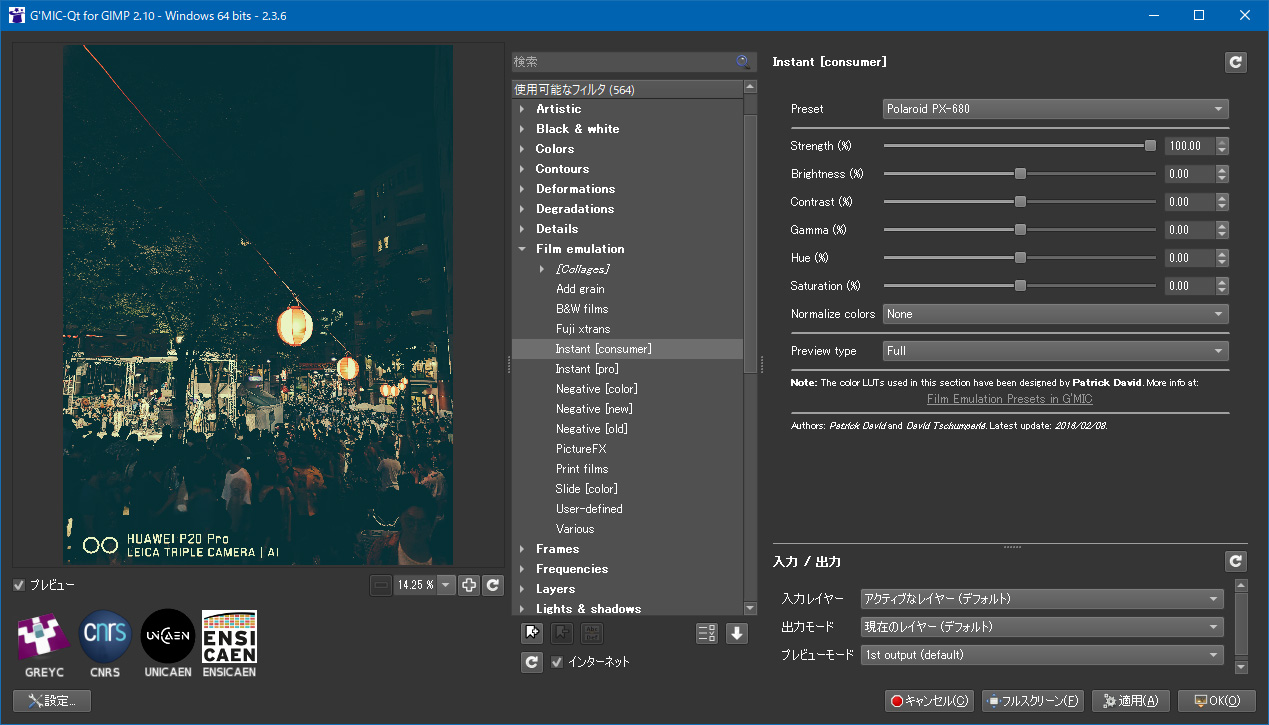This screenshot has height=725, width=1269.
Task: Click the preview zoom-out minus button
Action: [381, 586]
